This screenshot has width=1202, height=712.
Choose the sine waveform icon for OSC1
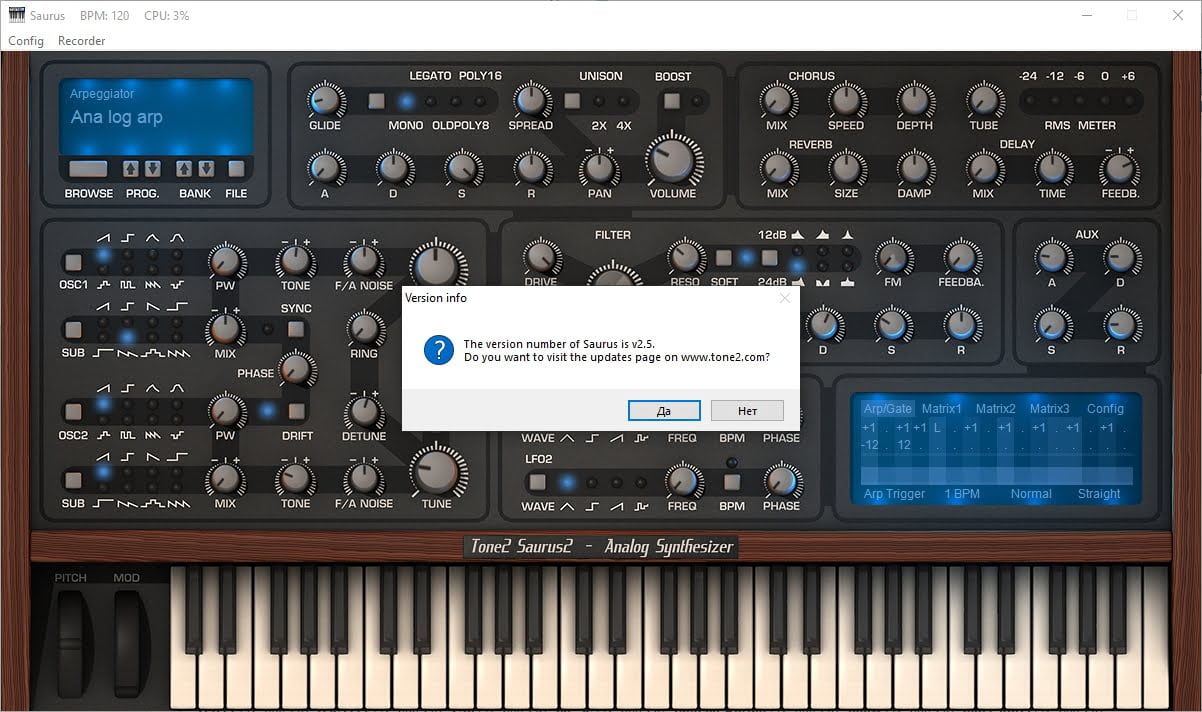(176, 237)
